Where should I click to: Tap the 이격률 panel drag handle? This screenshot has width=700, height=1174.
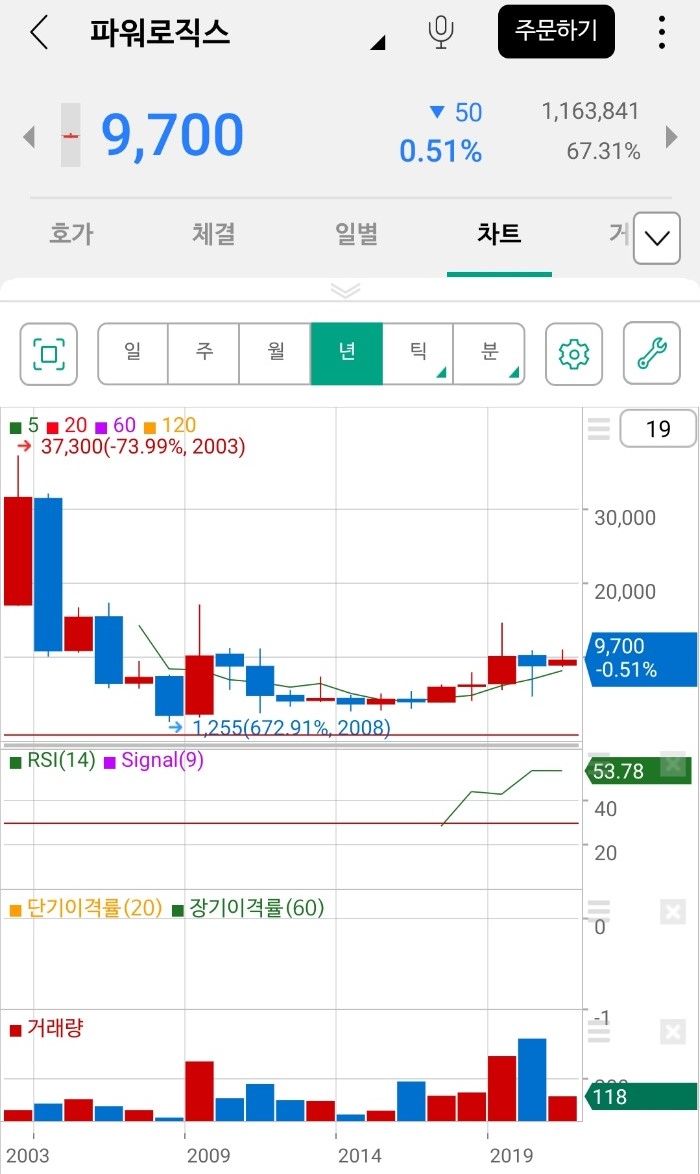click(598, 910)
